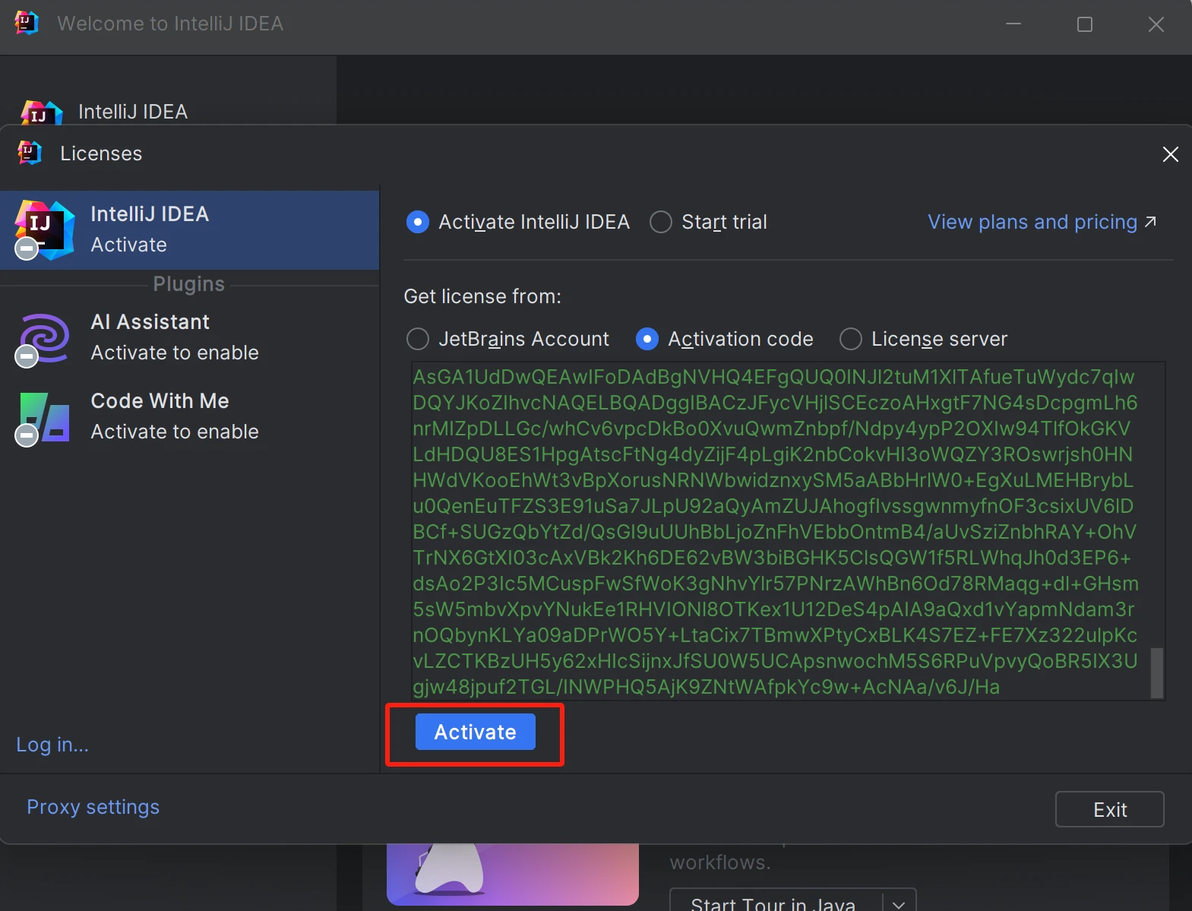This screenshot has height=911, width=1192.
Task: Maximize the Welcome to IntelliJ IDEA window
Action: (x=1084, y=24)
